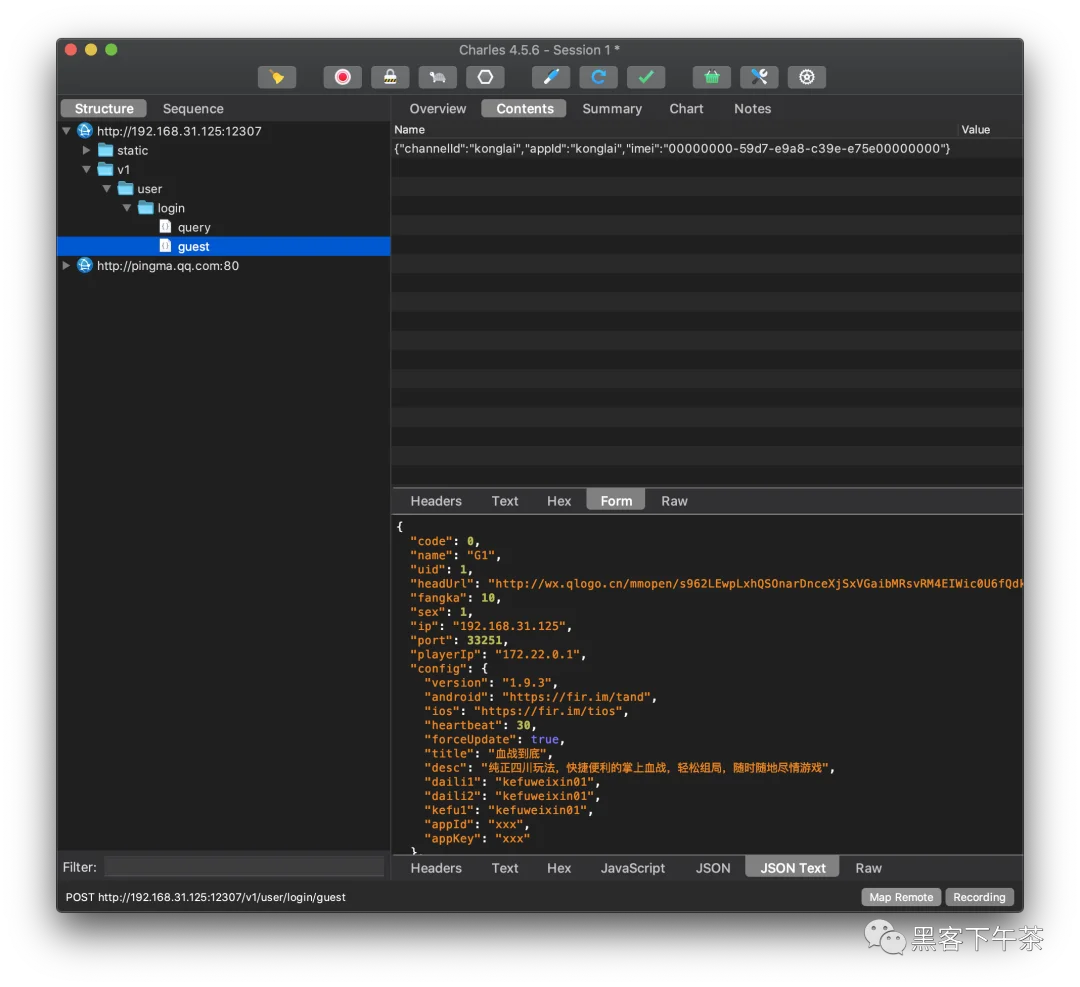This screenshot has height=987, width=1080.
Task: Open response Raw tab
Action: pyautogui.click(x=869, y=869)
